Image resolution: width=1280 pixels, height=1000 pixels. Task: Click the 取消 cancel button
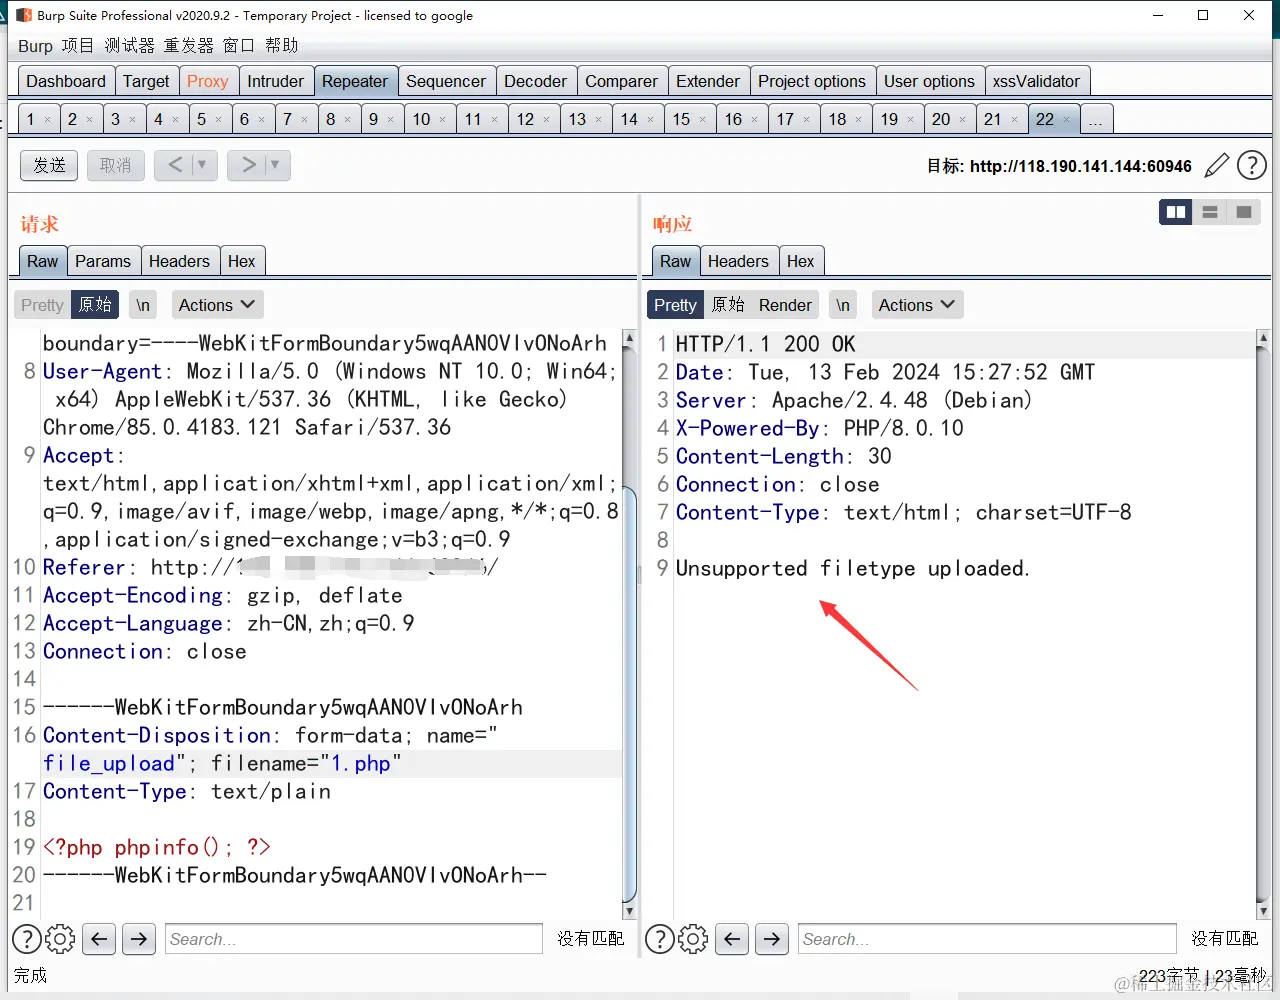115,165
